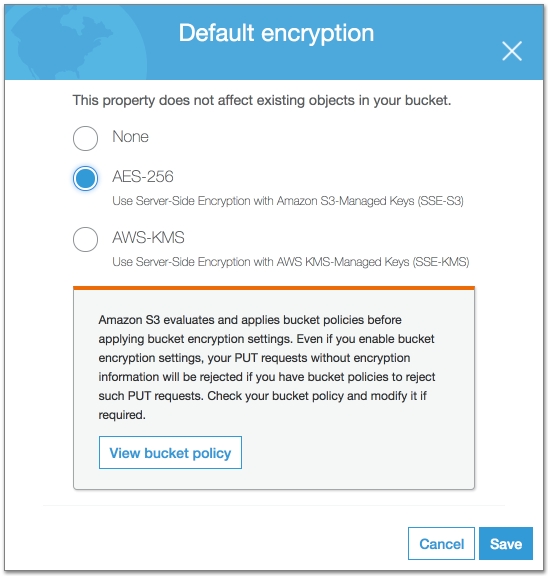Click the bucket policies warning paragraph
Image resolution: width=548 pixels, height=576 pixels.
pyautogui.click(x=267, y=367)
